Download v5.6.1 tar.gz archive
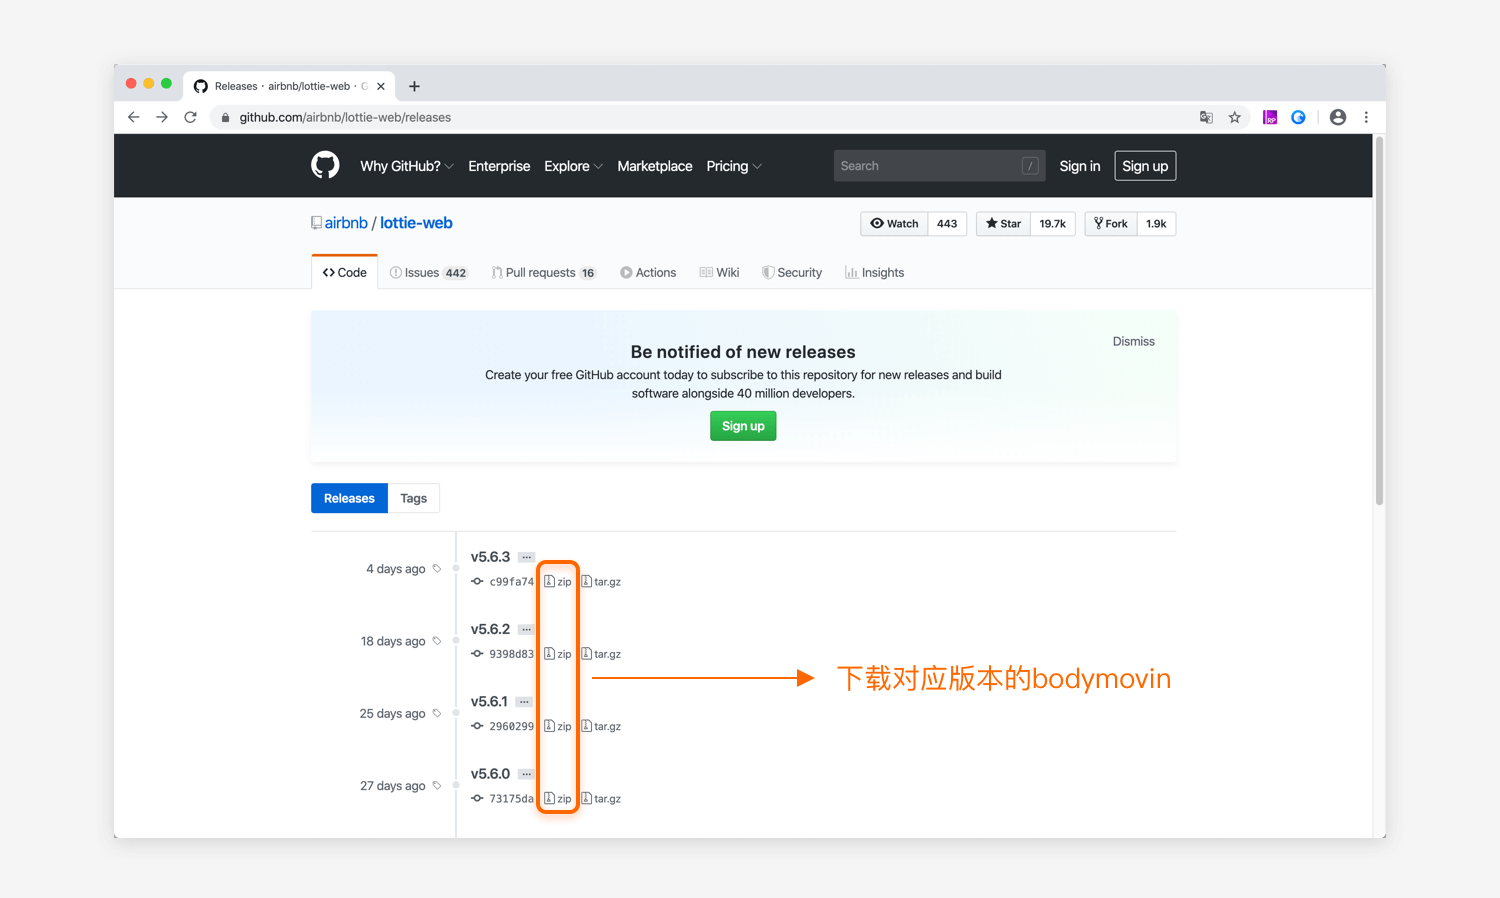 601,726
